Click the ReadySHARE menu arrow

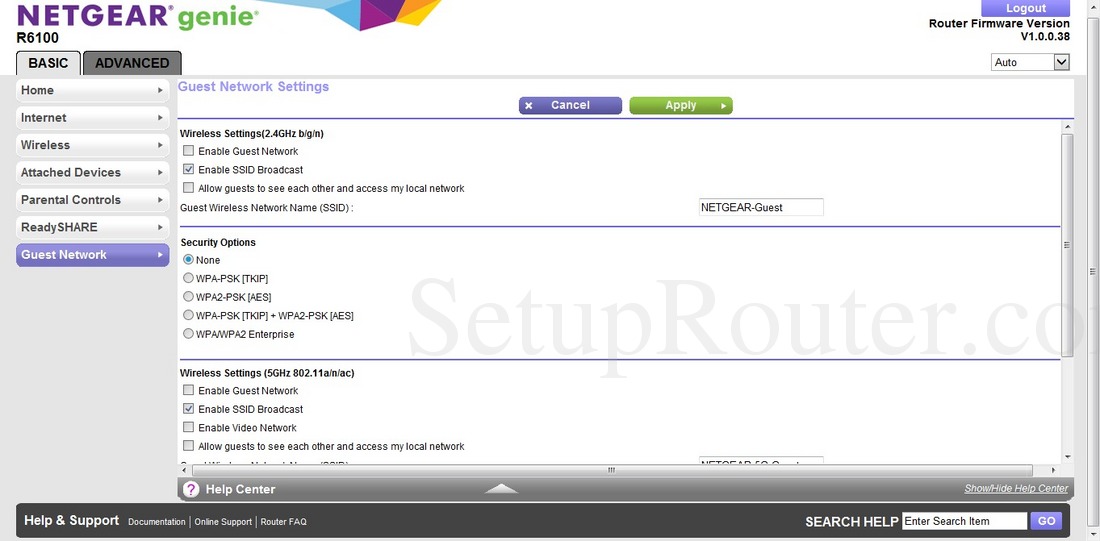coord(160,227)
